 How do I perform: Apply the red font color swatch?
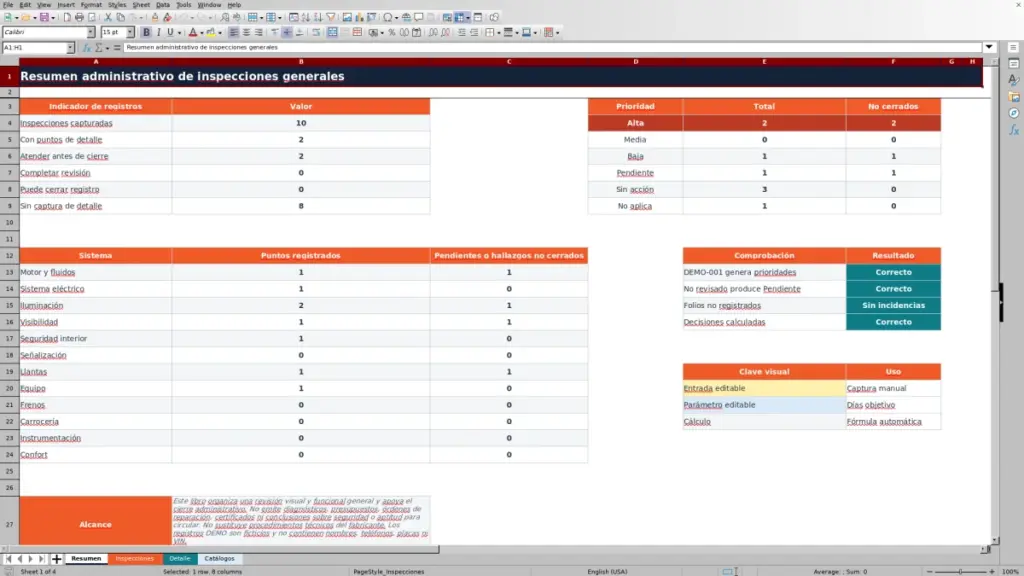click(193, 33)
